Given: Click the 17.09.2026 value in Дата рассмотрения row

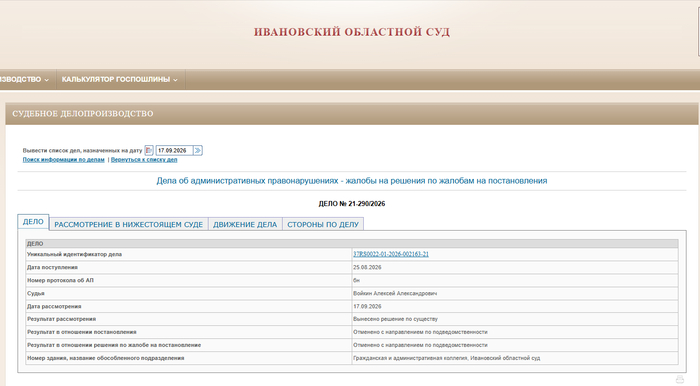Looking at the screenshot, I should [367, 306].
